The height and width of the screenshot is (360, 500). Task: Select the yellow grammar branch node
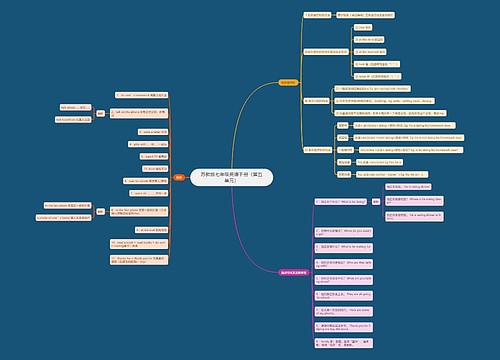(x=288, y=82)
